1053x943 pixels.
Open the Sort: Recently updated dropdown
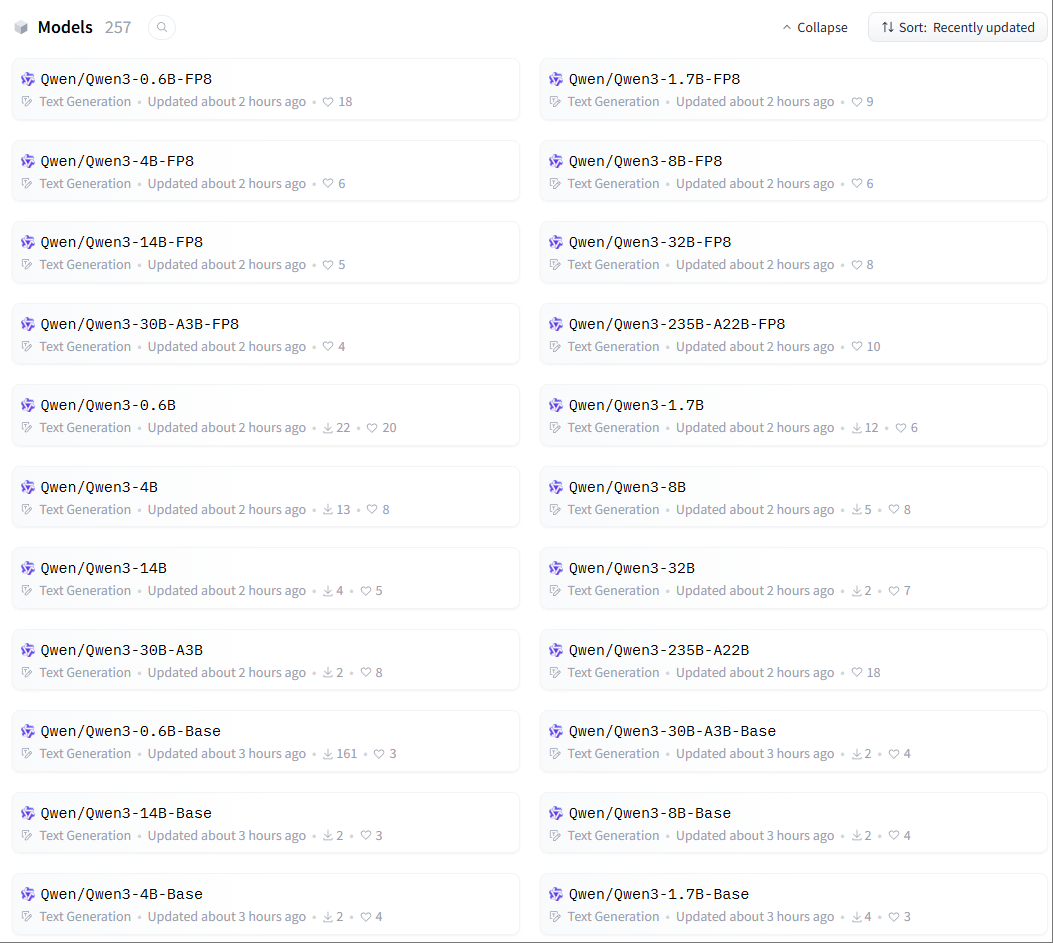click(x=958, y=28)
